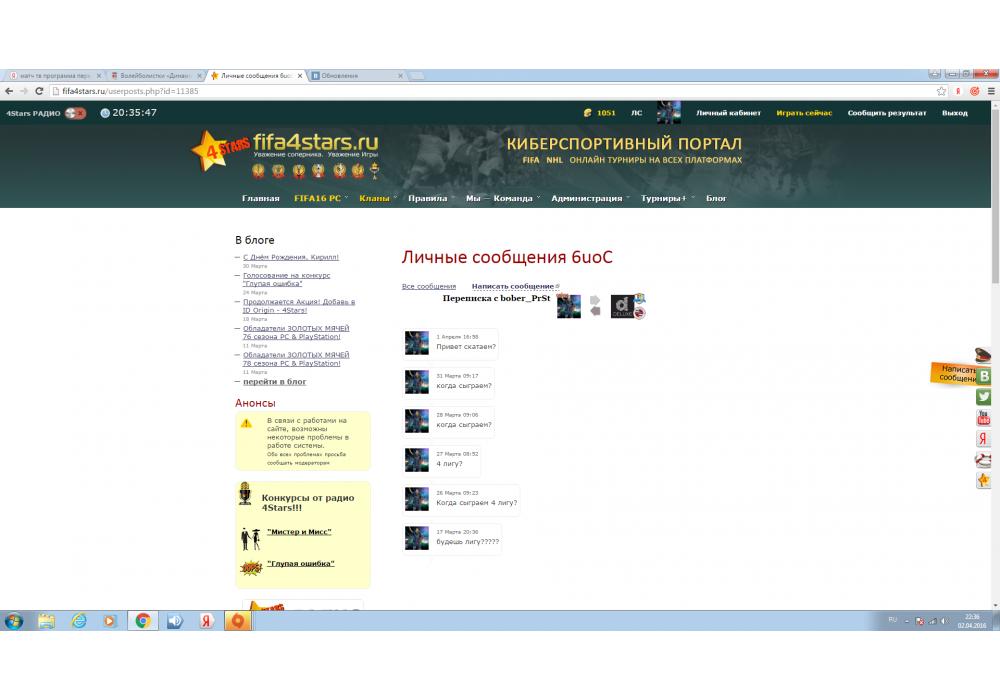Click the browser address bar URL
1000x700 pixels.
point(130,91)
